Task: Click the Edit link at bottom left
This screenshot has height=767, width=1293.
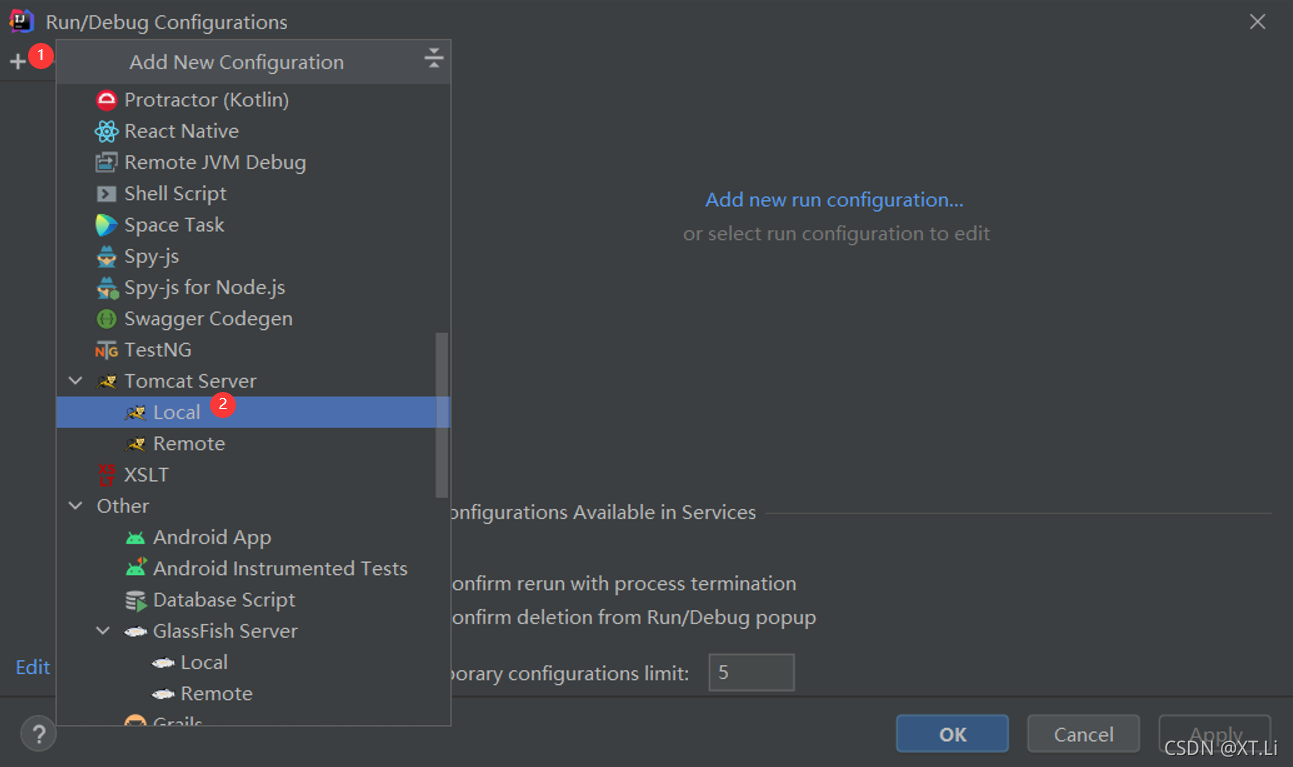Action: [33, 667]
